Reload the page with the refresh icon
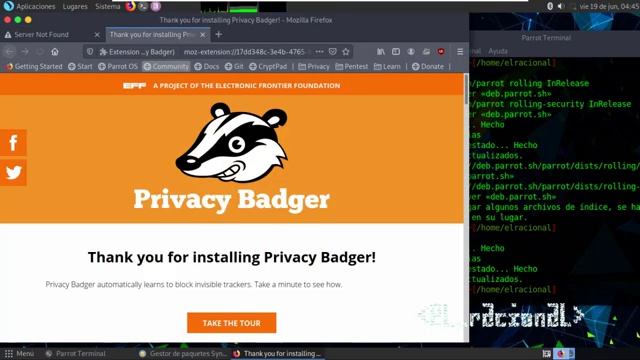Screen dimensions: 640x360 tap(40, 52)
